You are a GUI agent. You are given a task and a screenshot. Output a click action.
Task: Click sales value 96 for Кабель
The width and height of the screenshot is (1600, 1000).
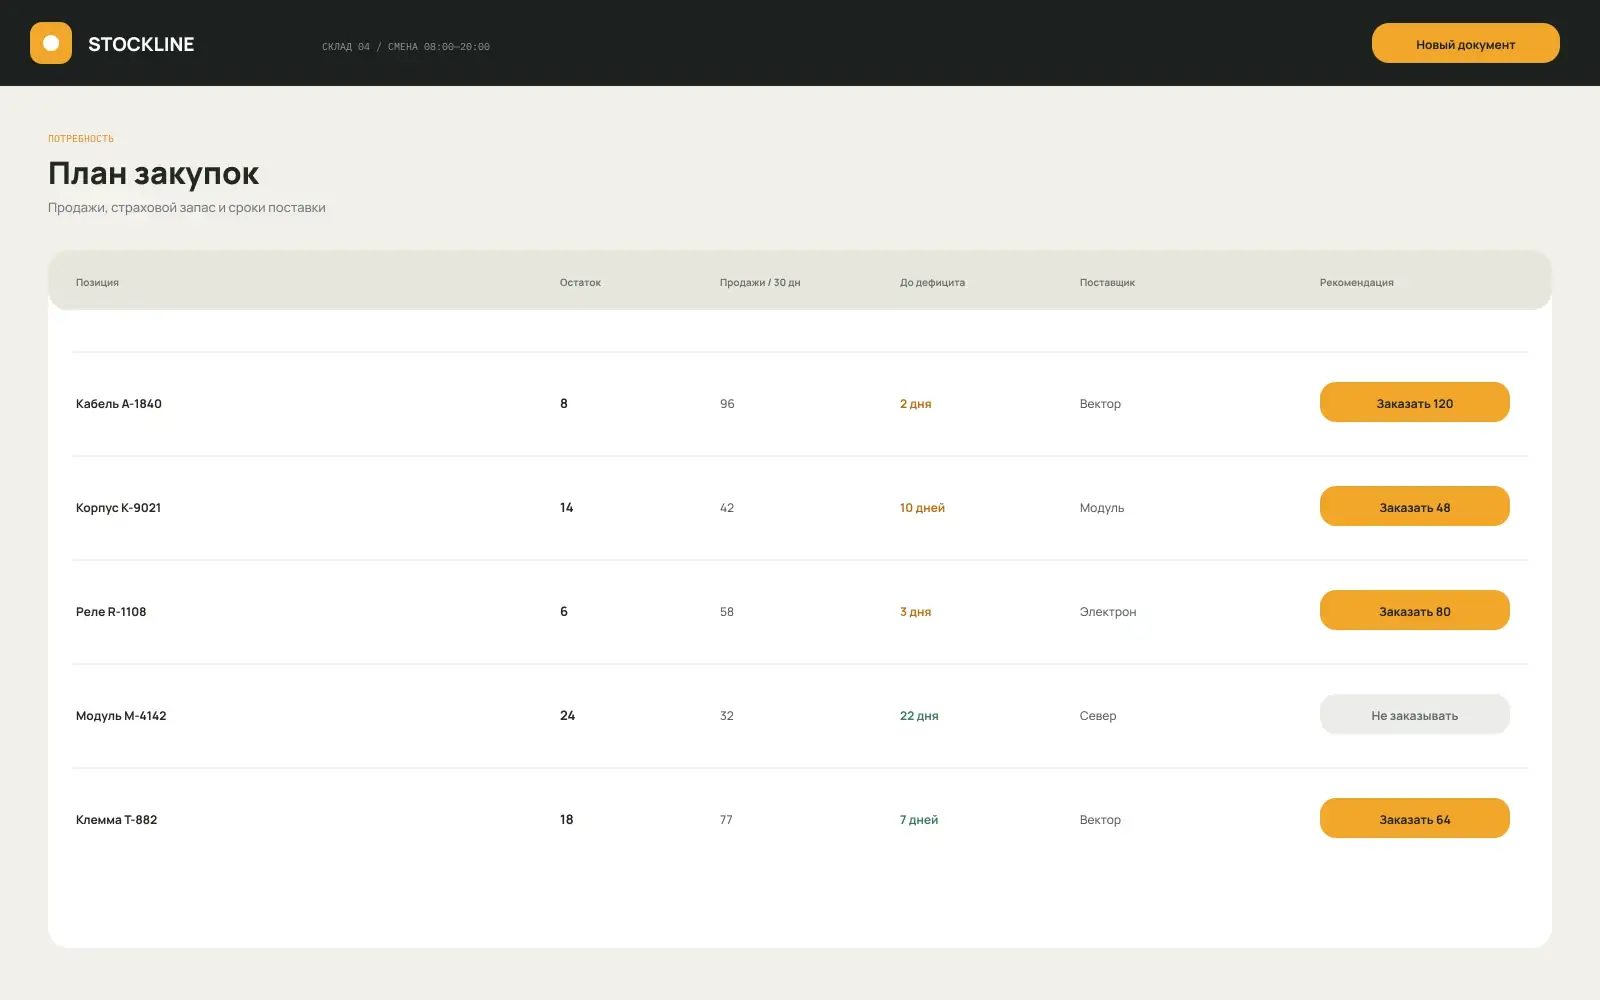pyautogui.click(x=727, y=404)
